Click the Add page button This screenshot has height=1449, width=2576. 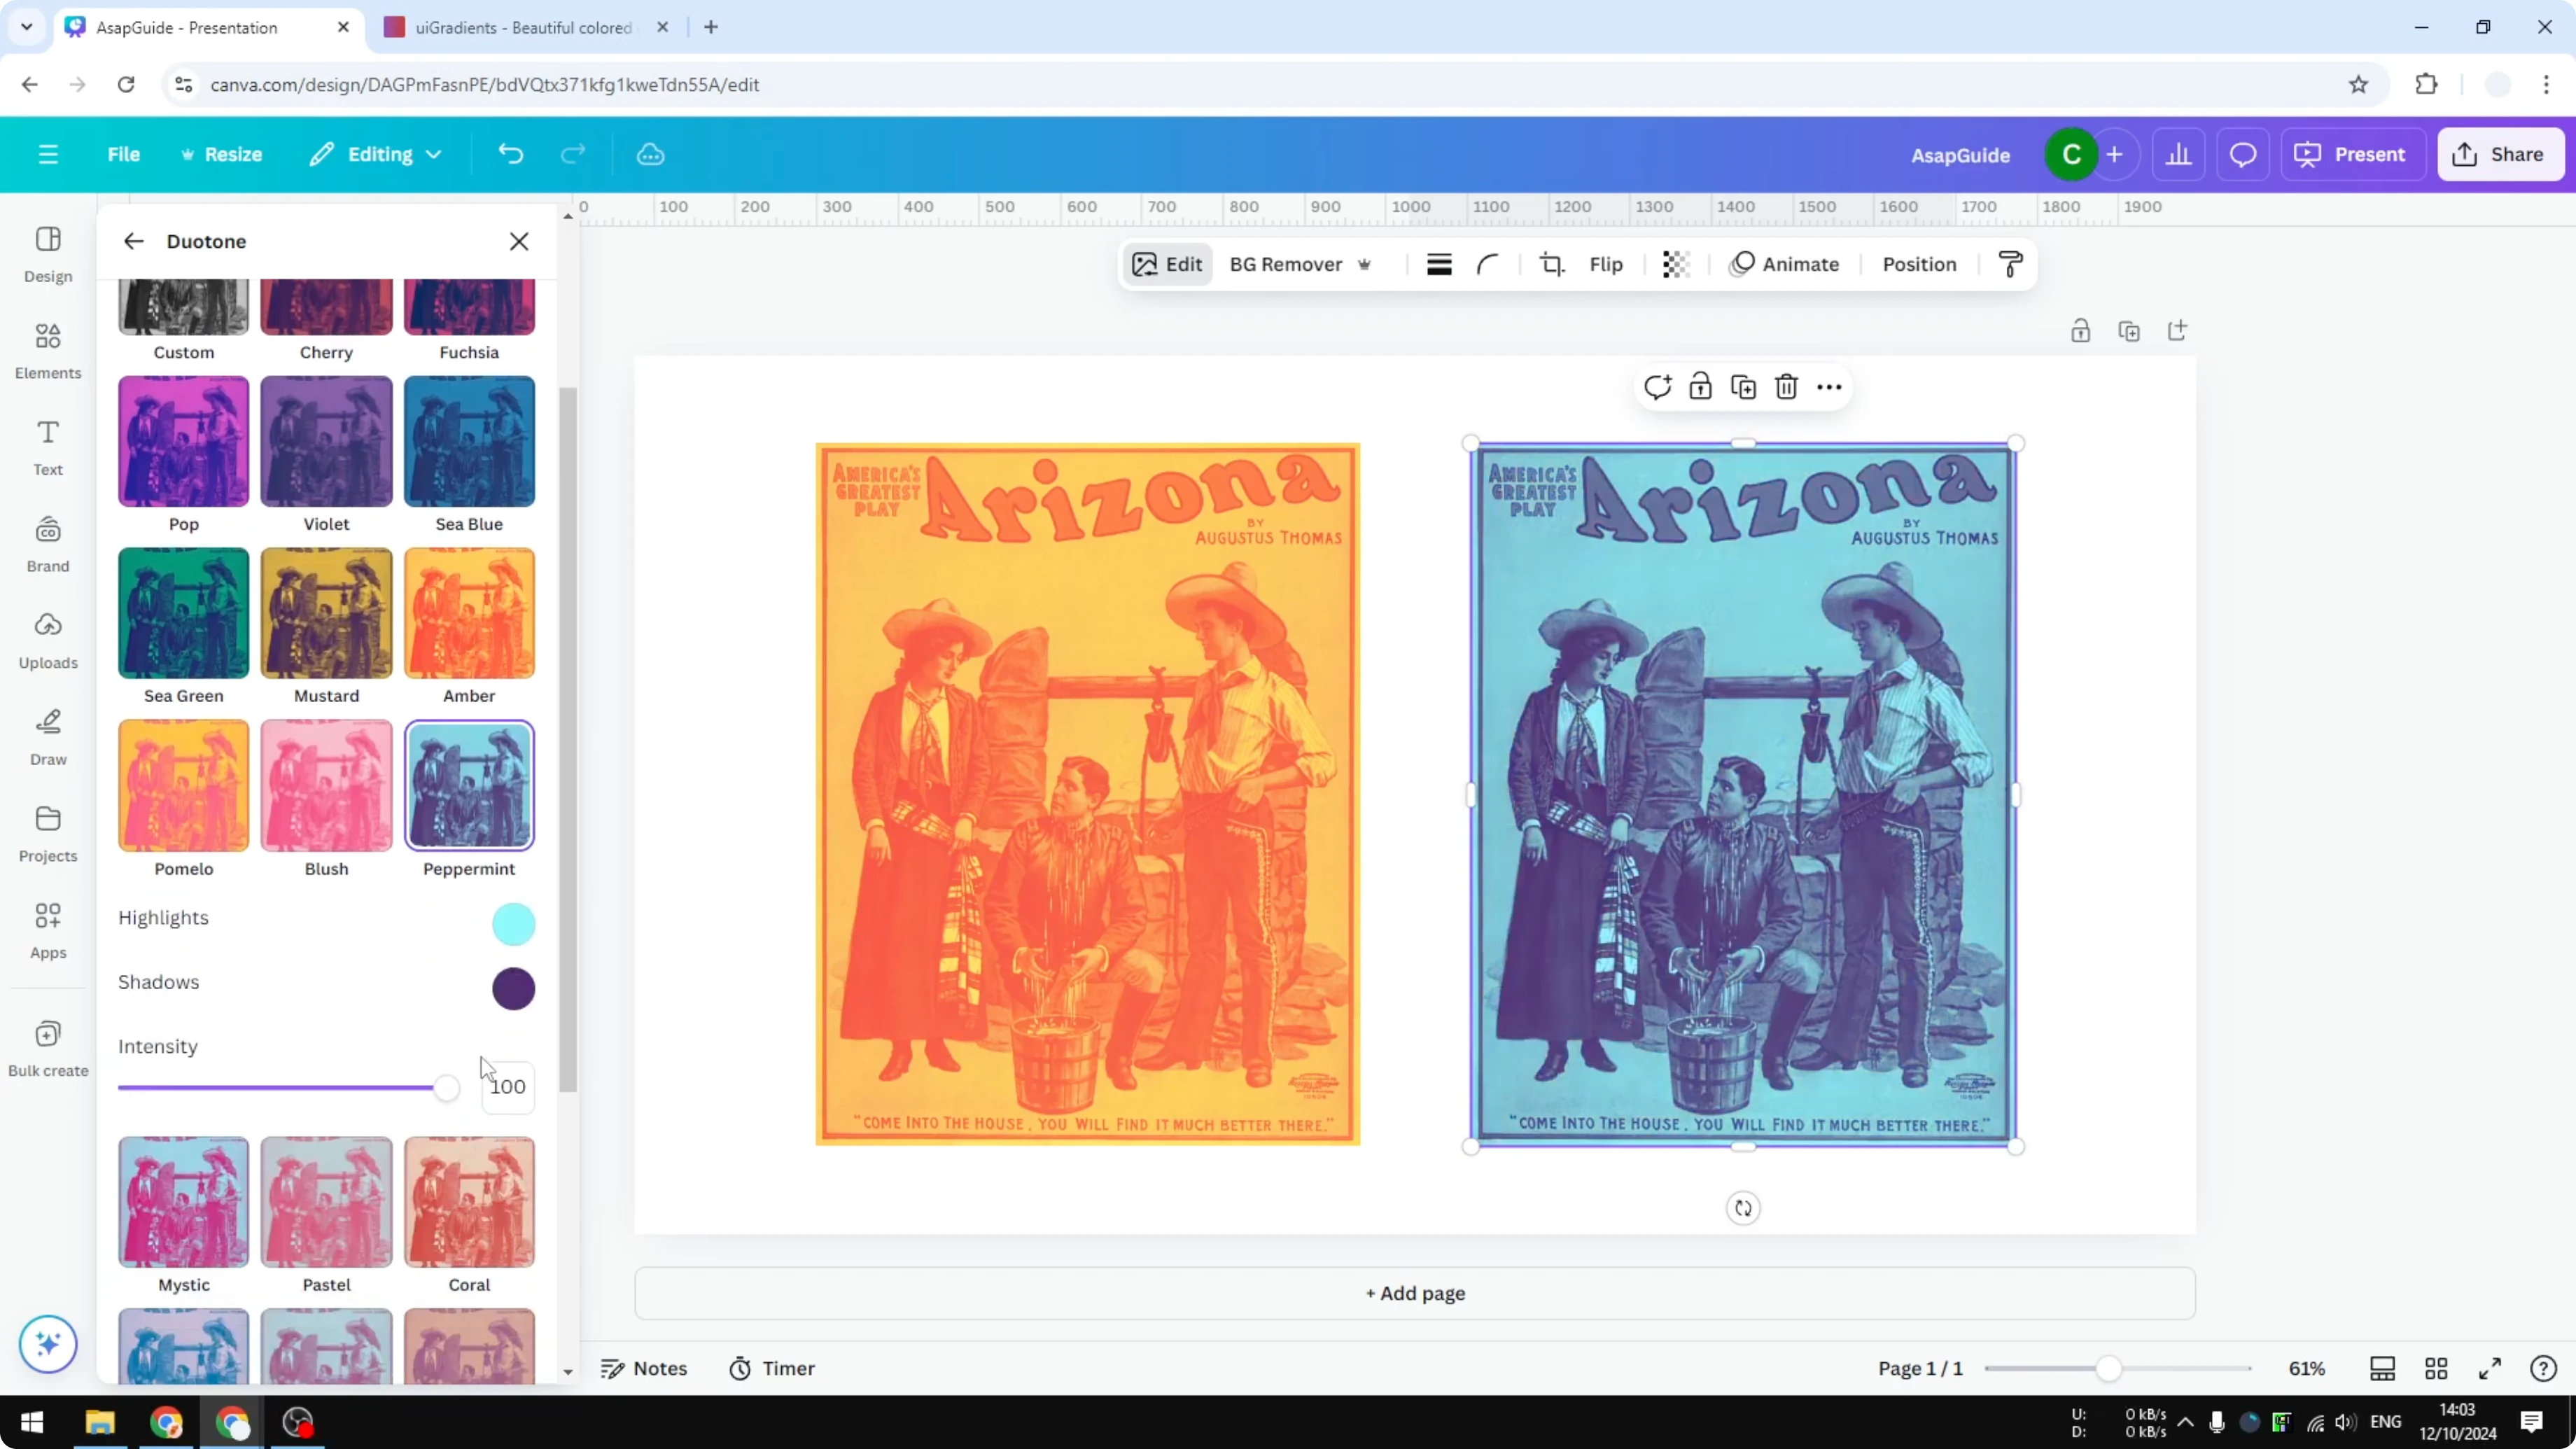pyautogui.click(x=1414, y=1293)
